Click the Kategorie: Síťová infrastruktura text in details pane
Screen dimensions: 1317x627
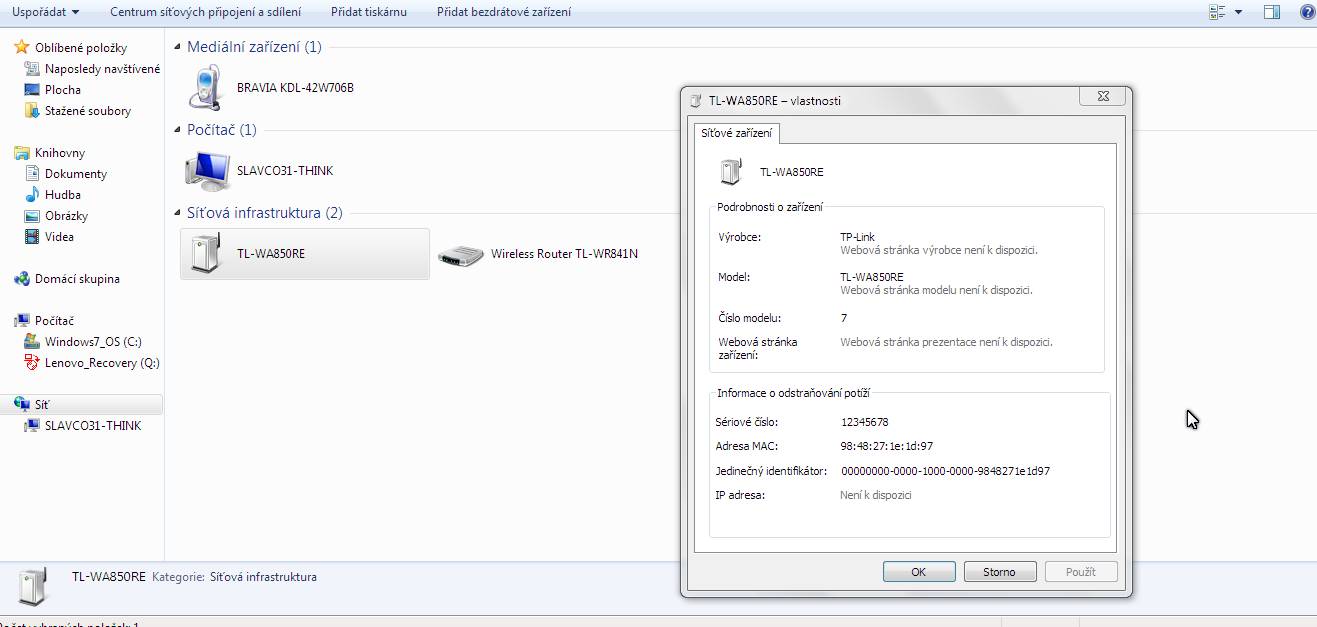[234, 577]
